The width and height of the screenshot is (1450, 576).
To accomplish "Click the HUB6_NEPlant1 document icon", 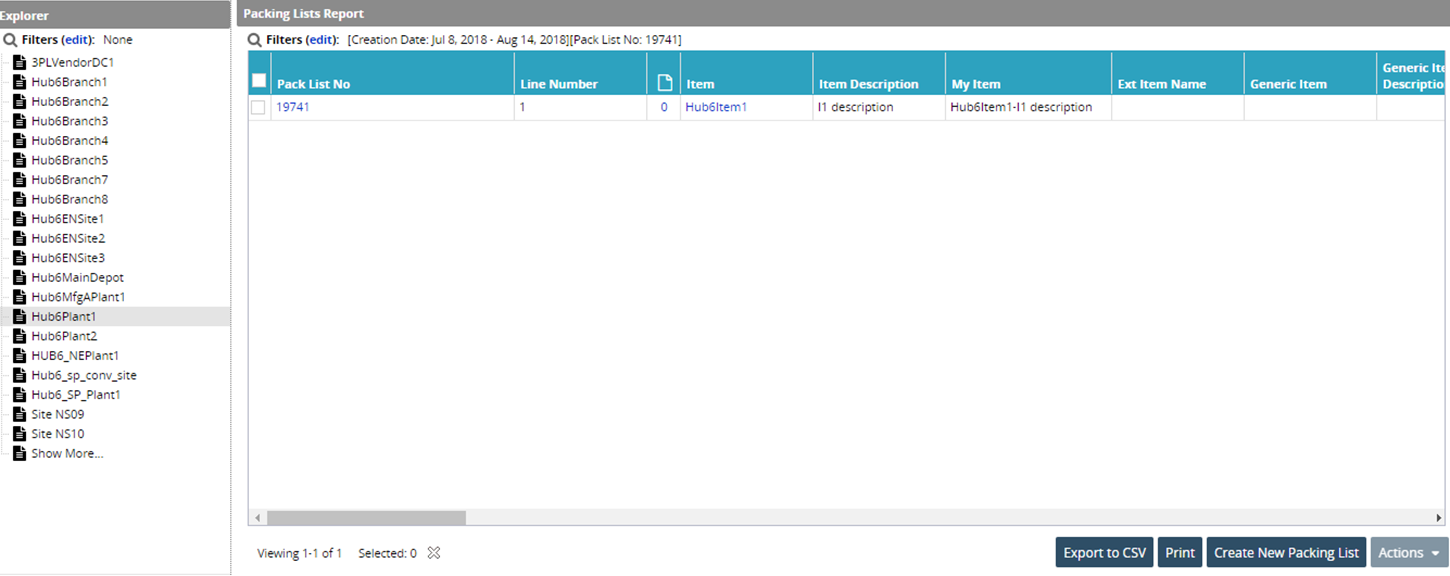I will (x=19, y=356).
